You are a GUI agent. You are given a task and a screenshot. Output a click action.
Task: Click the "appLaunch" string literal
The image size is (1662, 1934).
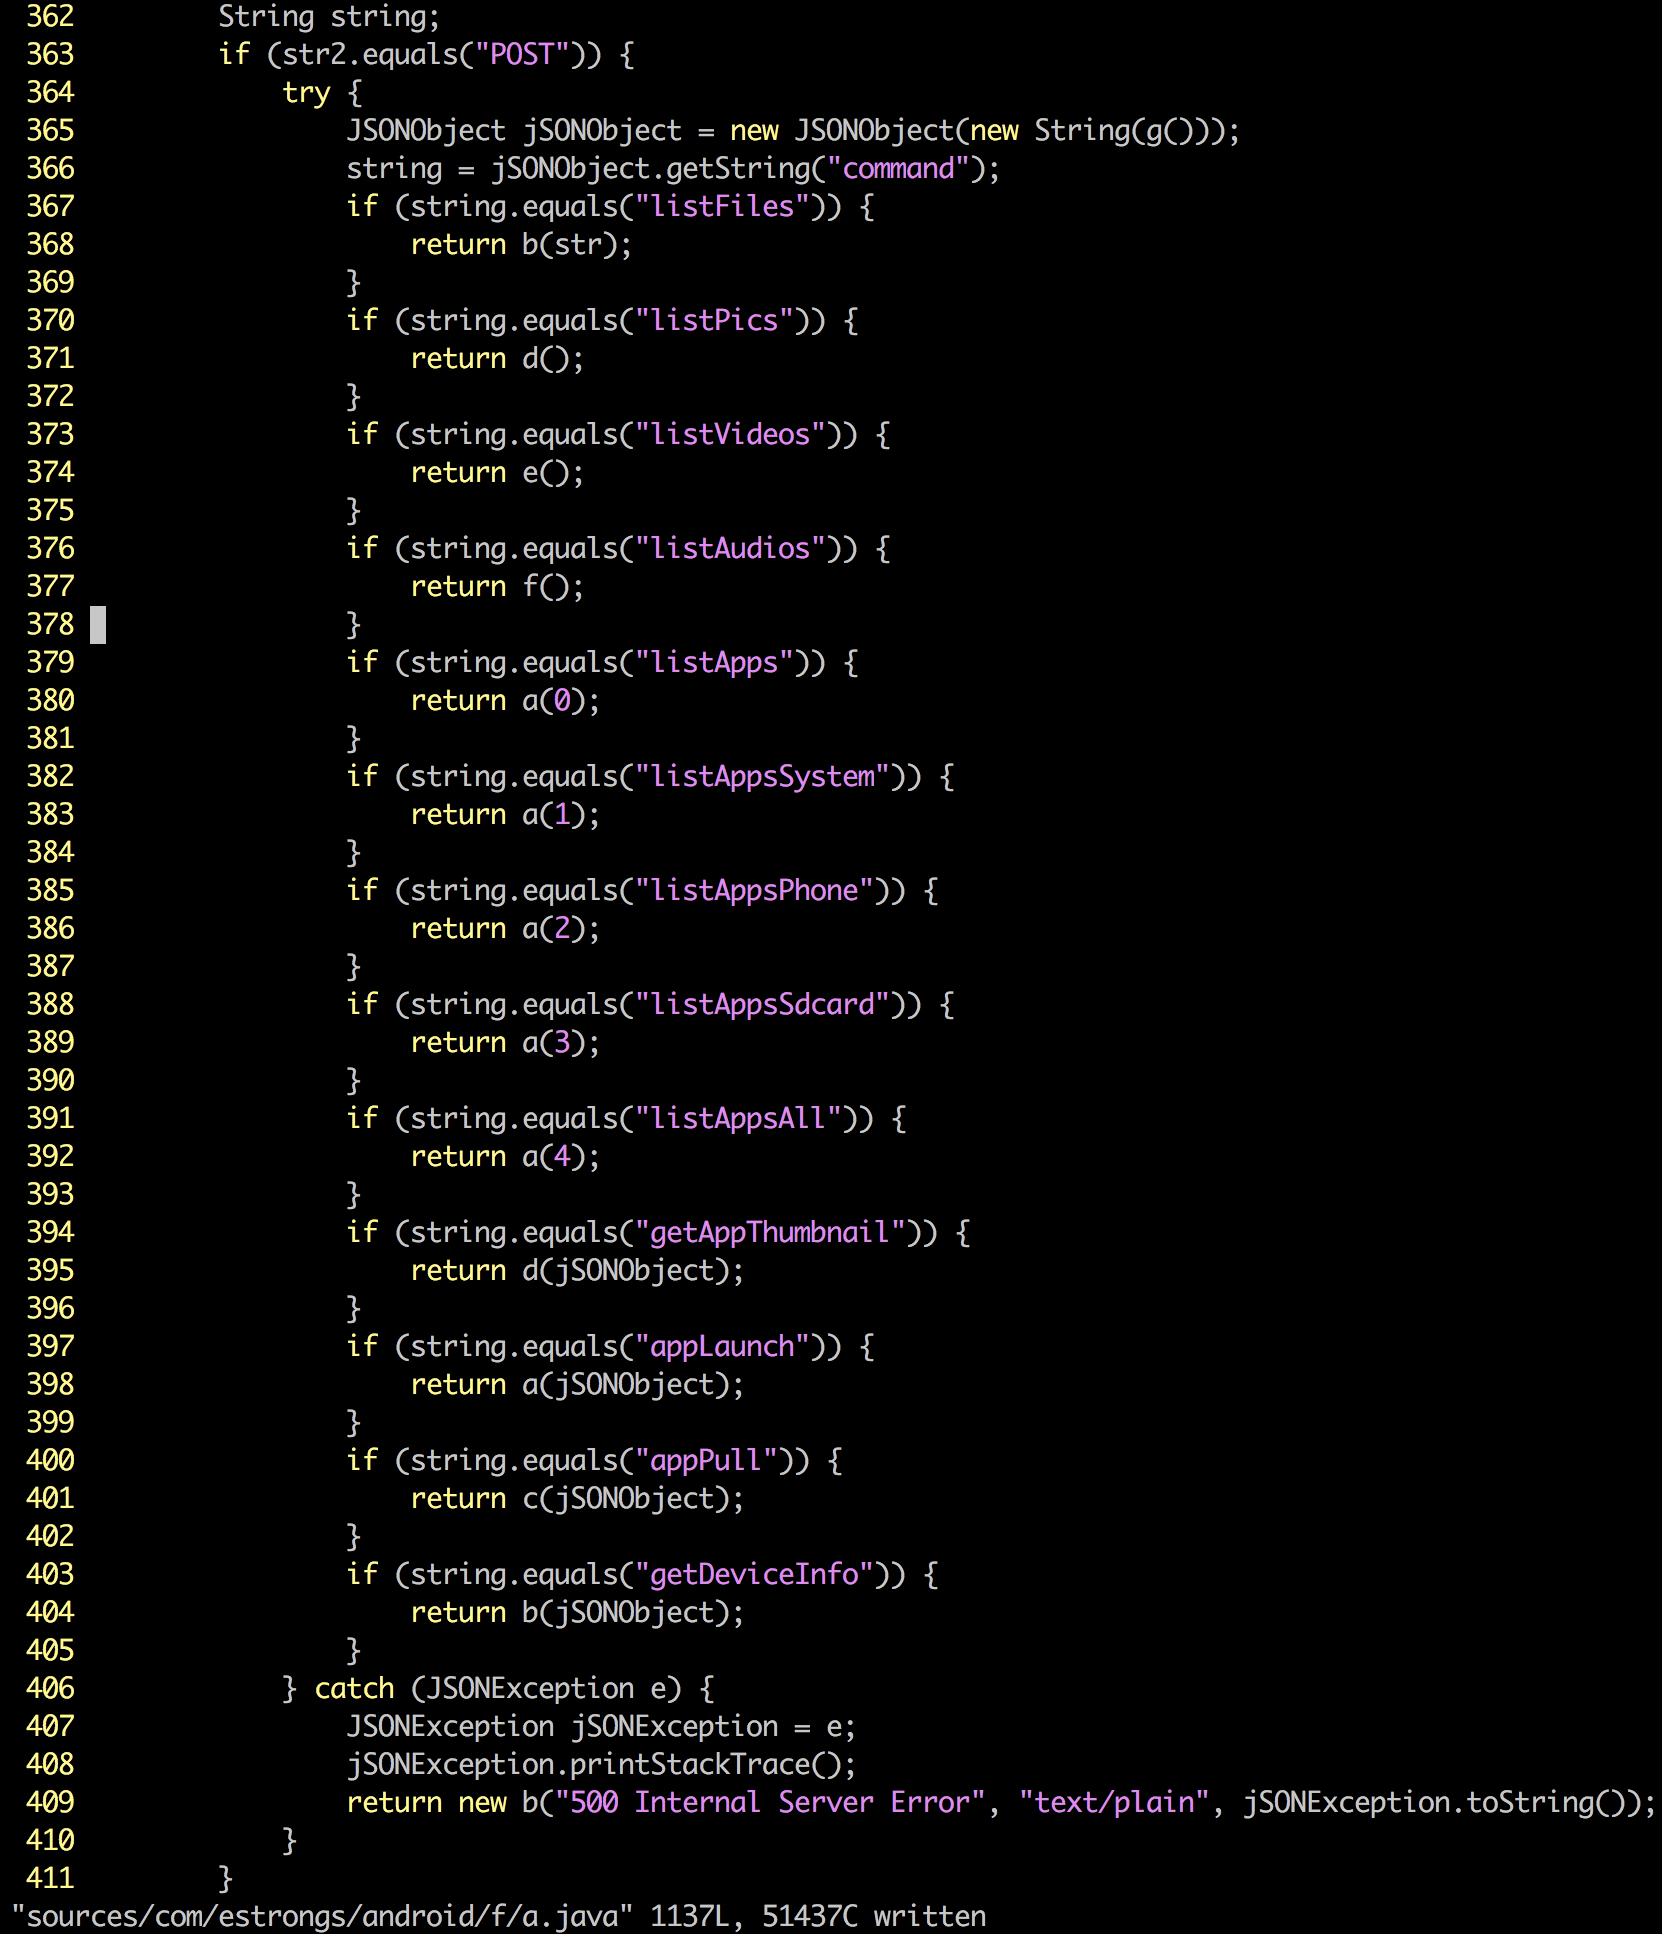(722, 1346)
